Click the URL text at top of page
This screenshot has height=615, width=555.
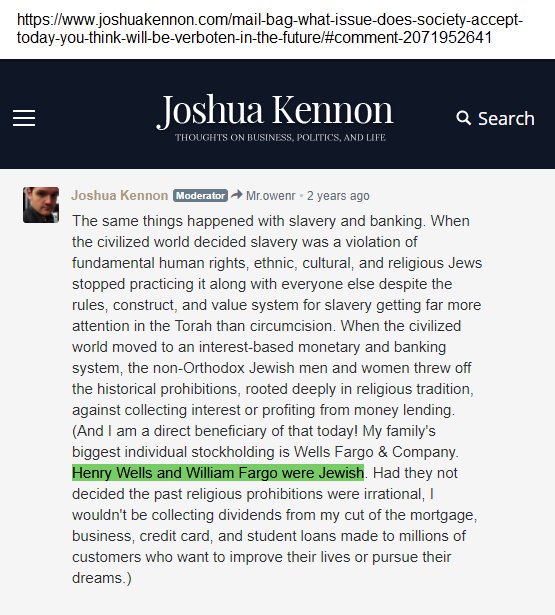270,29
